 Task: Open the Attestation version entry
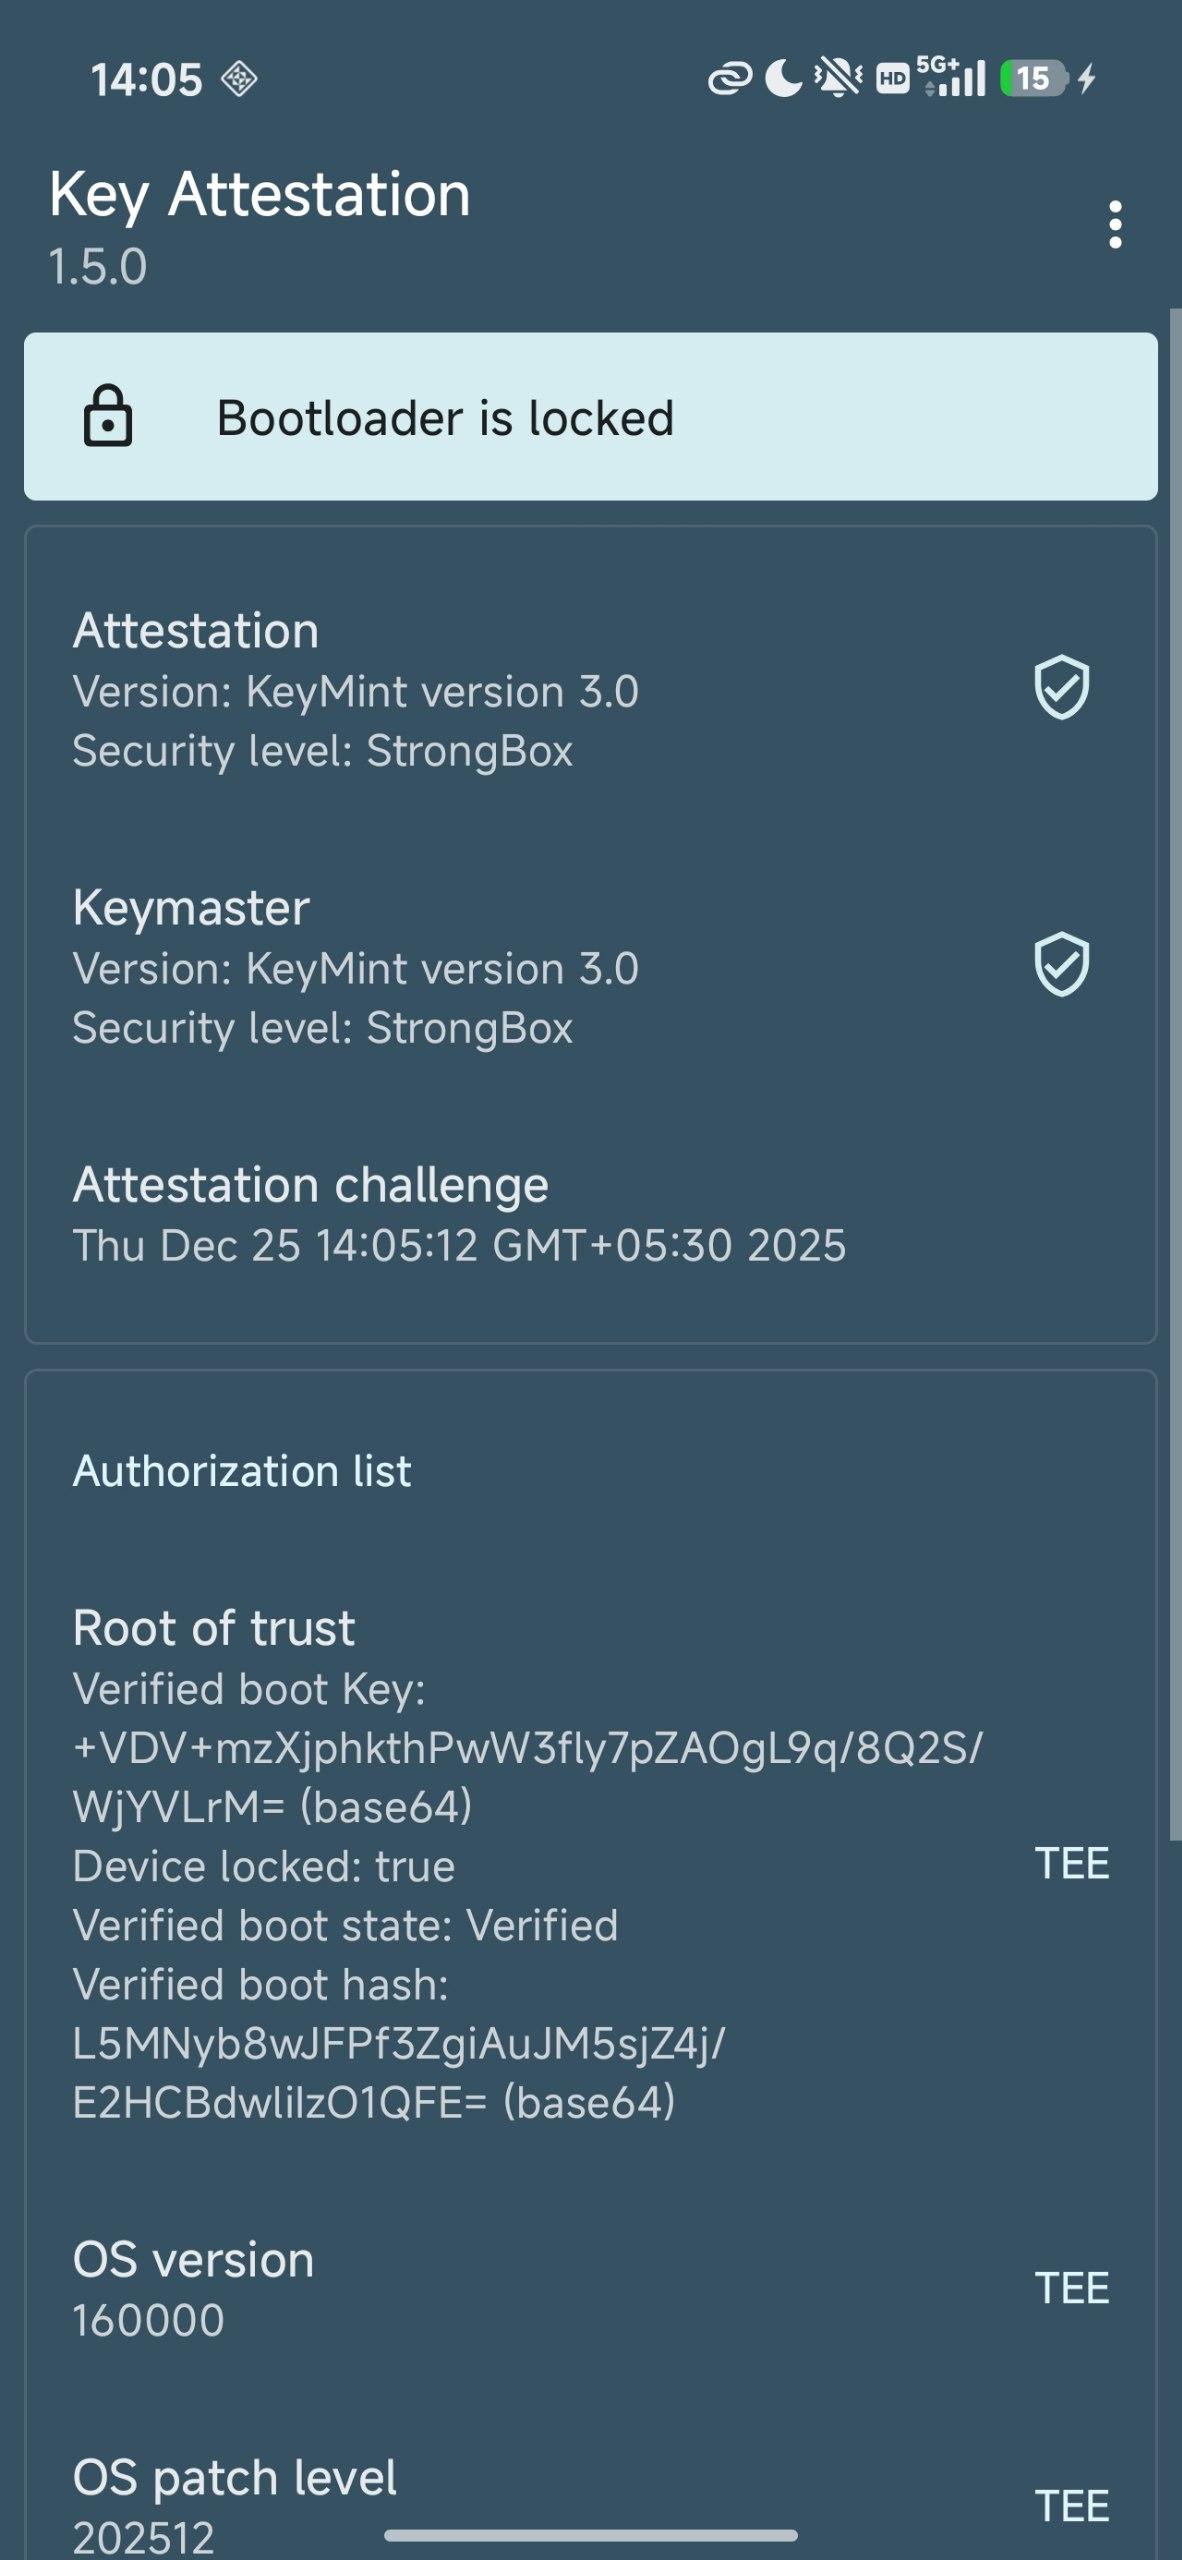click(x=355, y=690)
